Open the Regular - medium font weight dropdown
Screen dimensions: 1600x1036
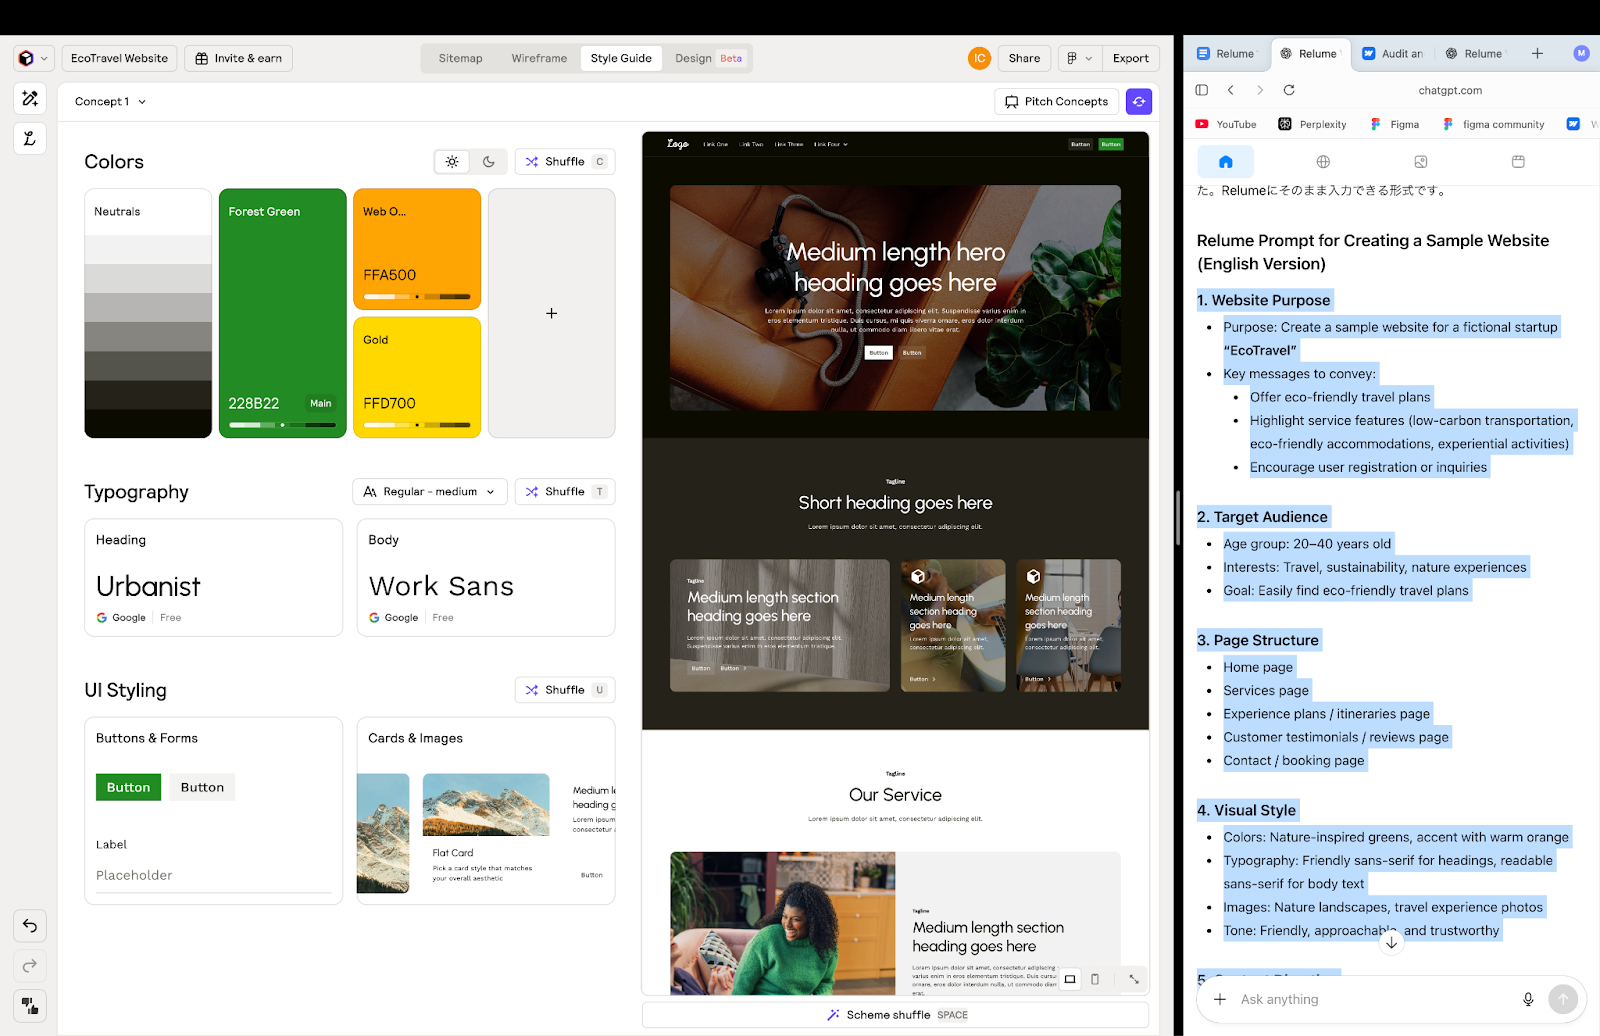click(430, 491)
